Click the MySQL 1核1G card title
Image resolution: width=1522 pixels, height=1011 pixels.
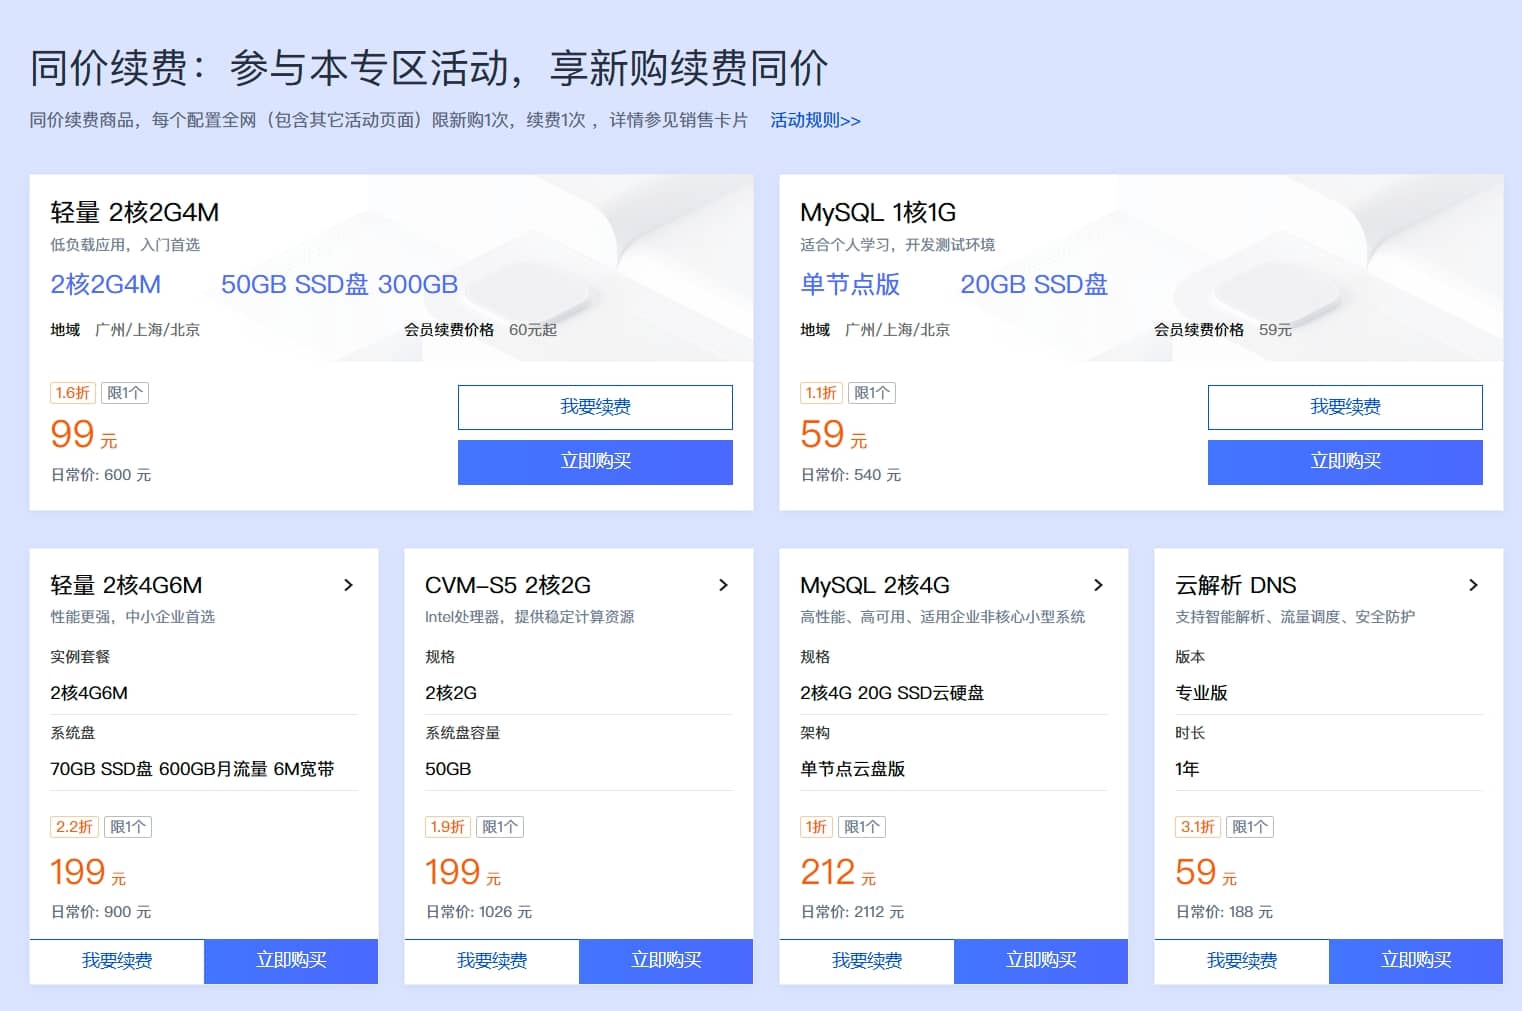click(x=878, y=212)
